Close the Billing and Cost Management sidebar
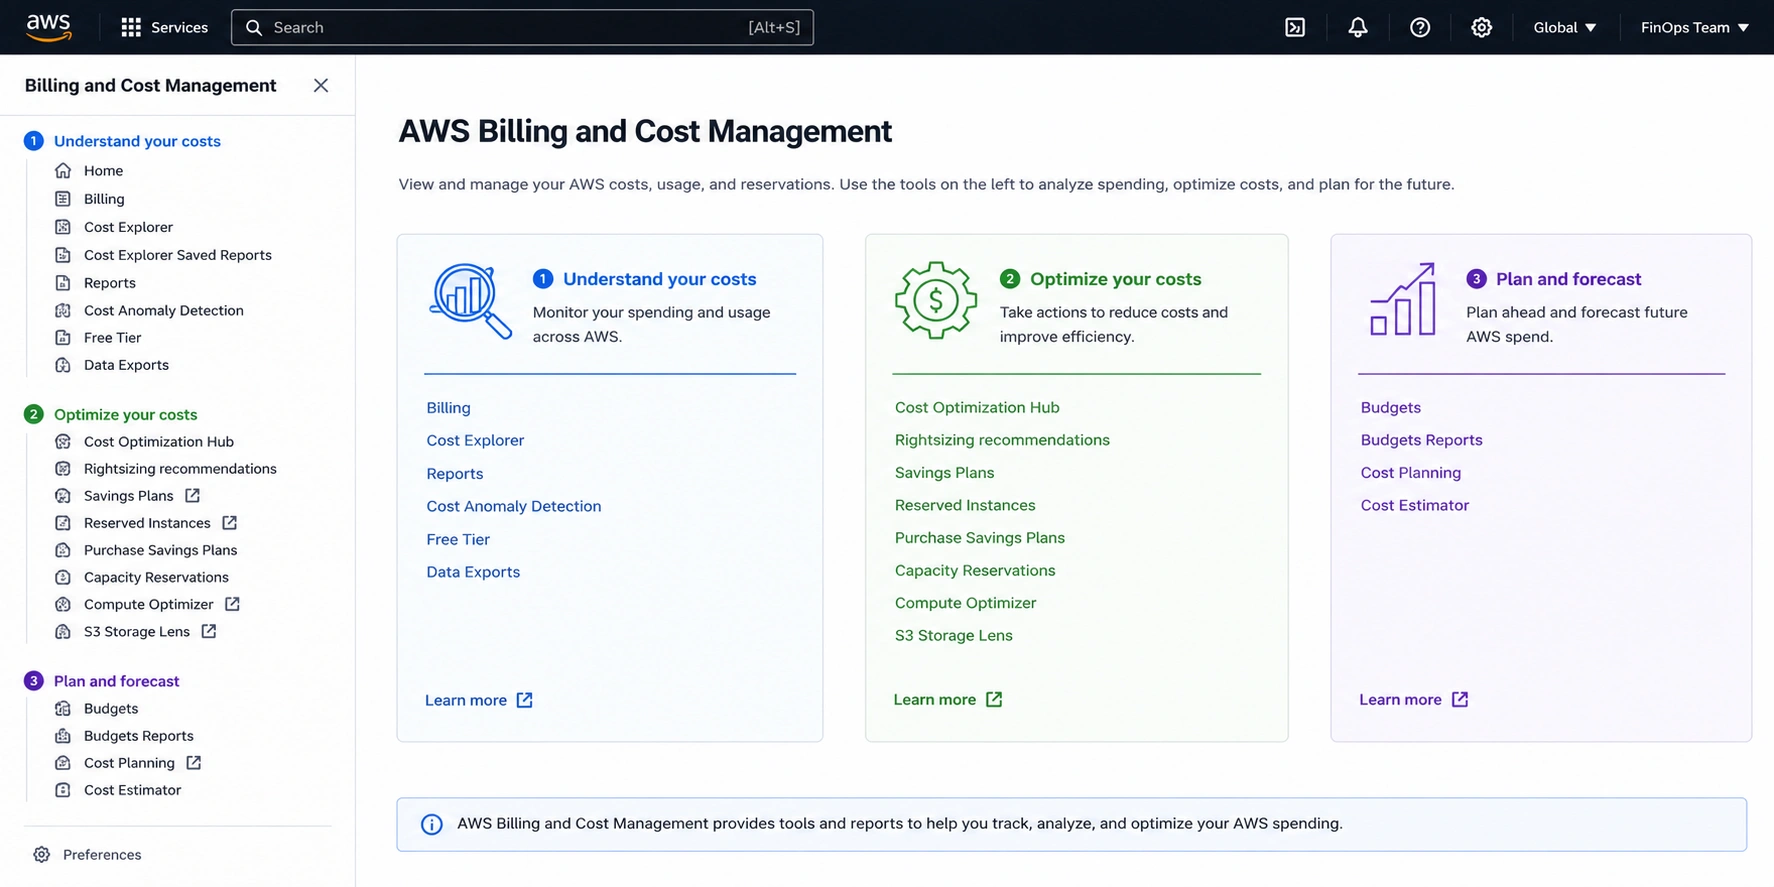 (x=321, y=85)
